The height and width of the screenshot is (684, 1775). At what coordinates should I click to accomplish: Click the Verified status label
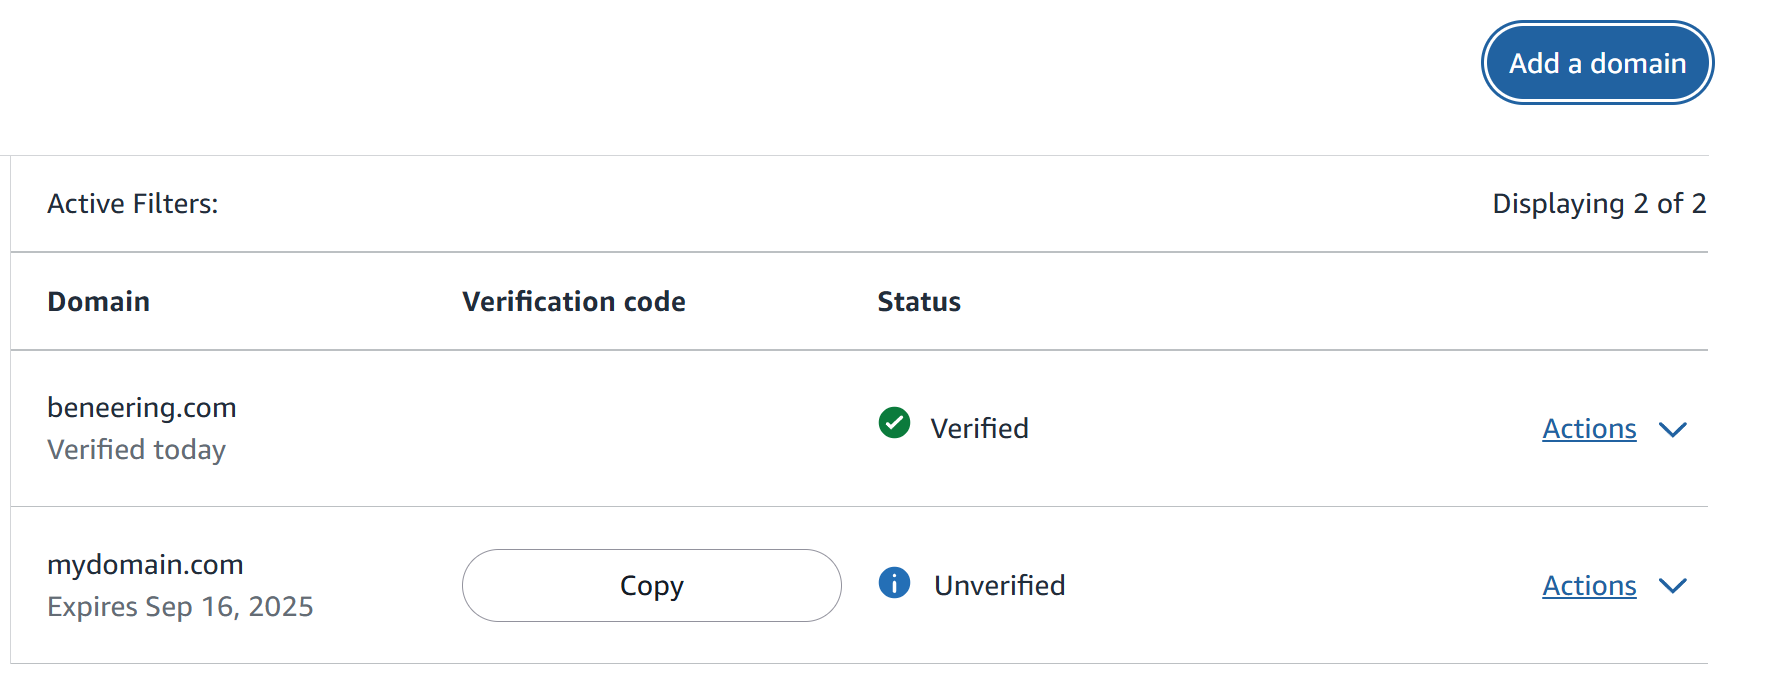[x=979, y=429]
